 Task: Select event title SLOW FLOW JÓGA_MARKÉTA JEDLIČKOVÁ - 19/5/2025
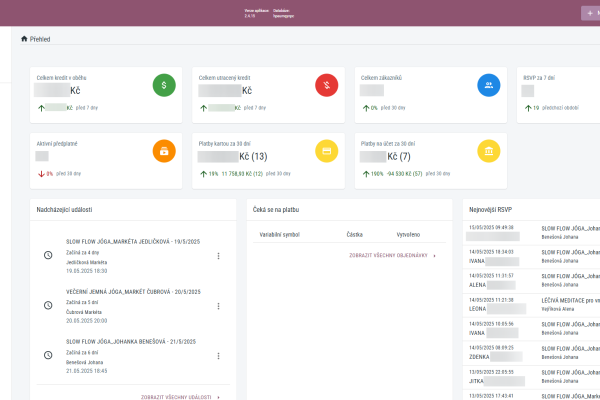(x=133, y=242)
